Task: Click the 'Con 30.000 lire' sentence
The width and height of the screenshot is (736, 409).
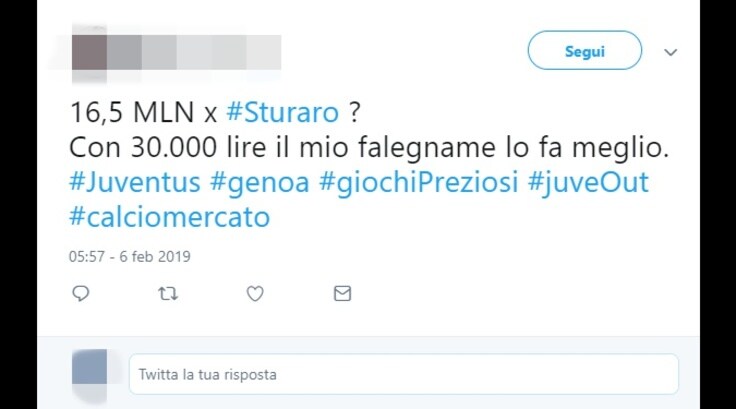Action: 369,147
